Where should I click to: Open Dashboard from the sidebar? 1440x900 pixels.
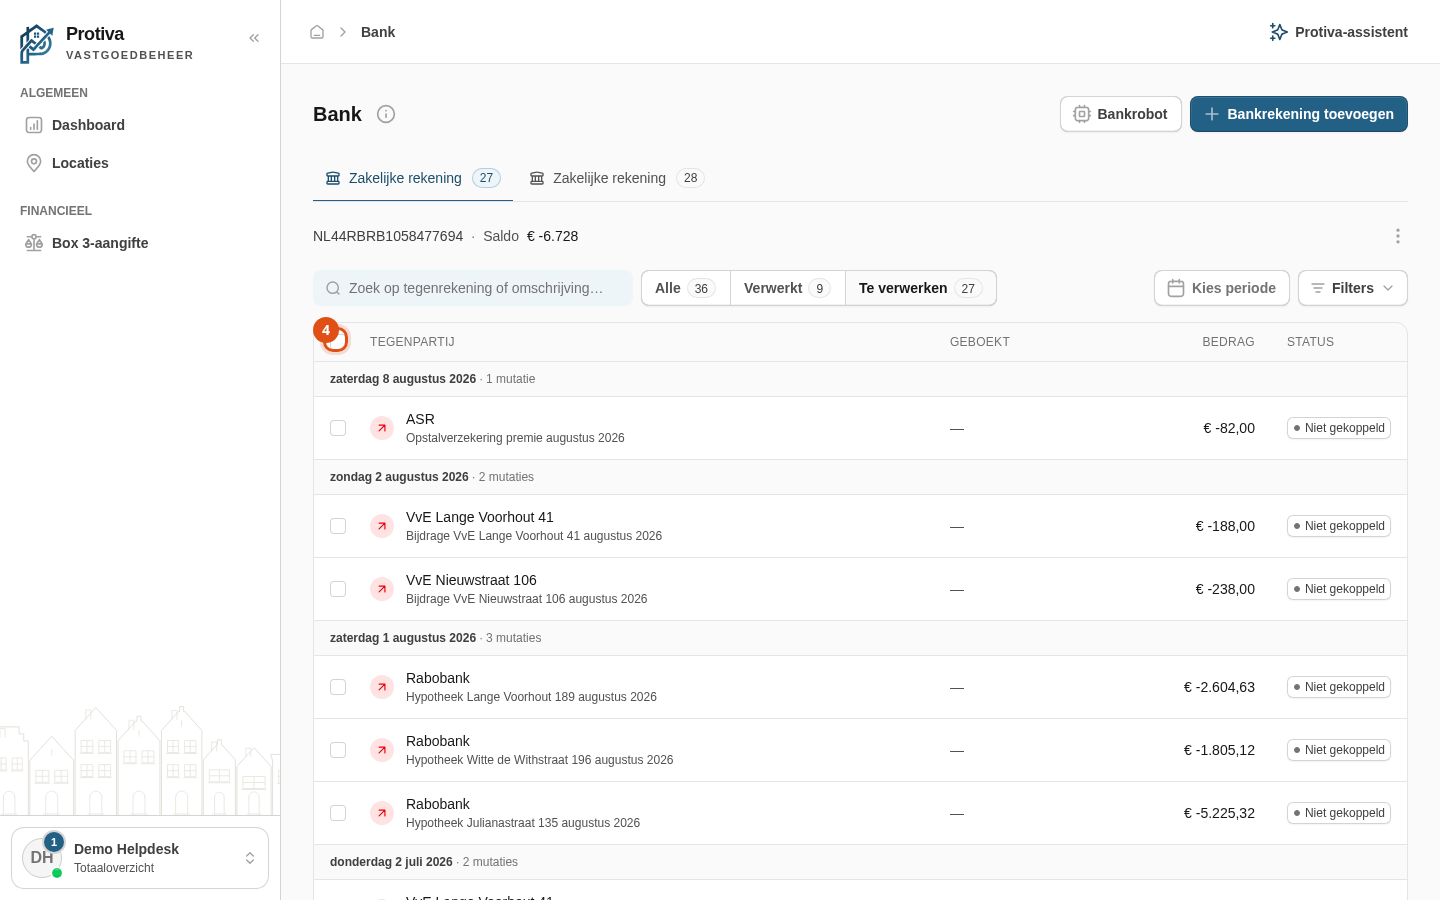tap(140, 125)
